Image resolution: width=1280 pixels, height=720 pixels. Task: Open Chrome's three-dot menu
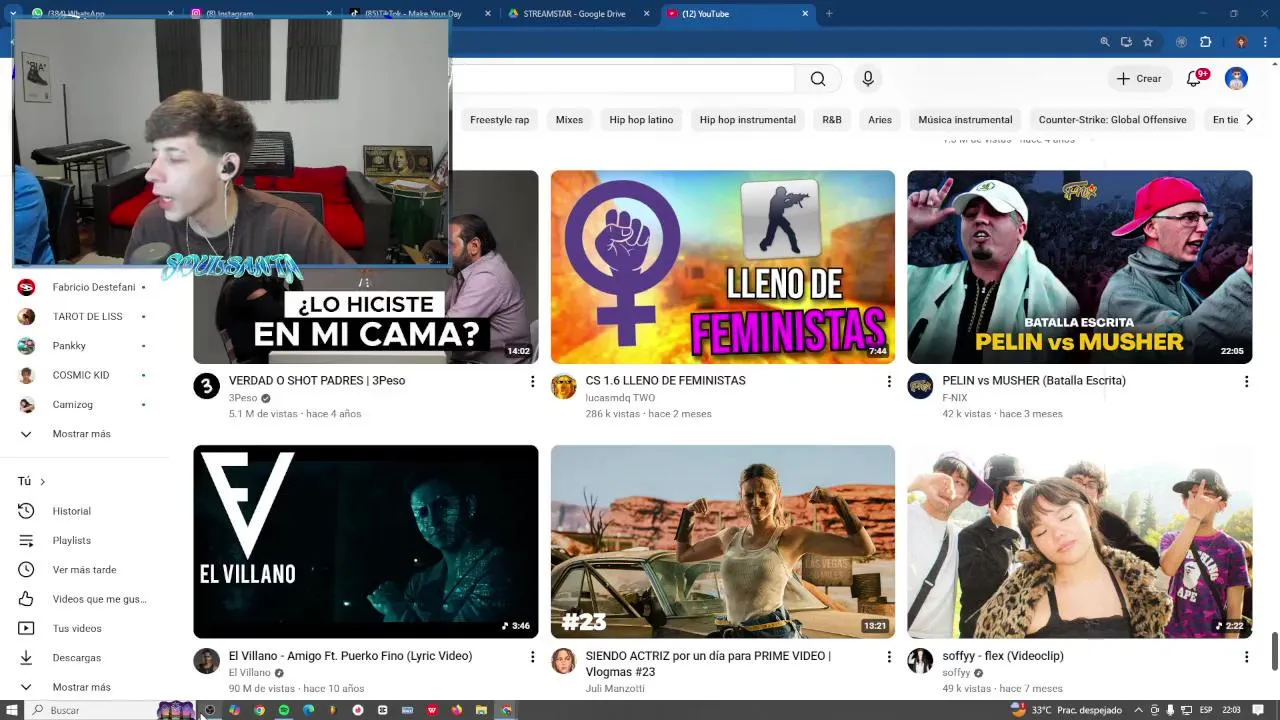tap(1264, 42)
